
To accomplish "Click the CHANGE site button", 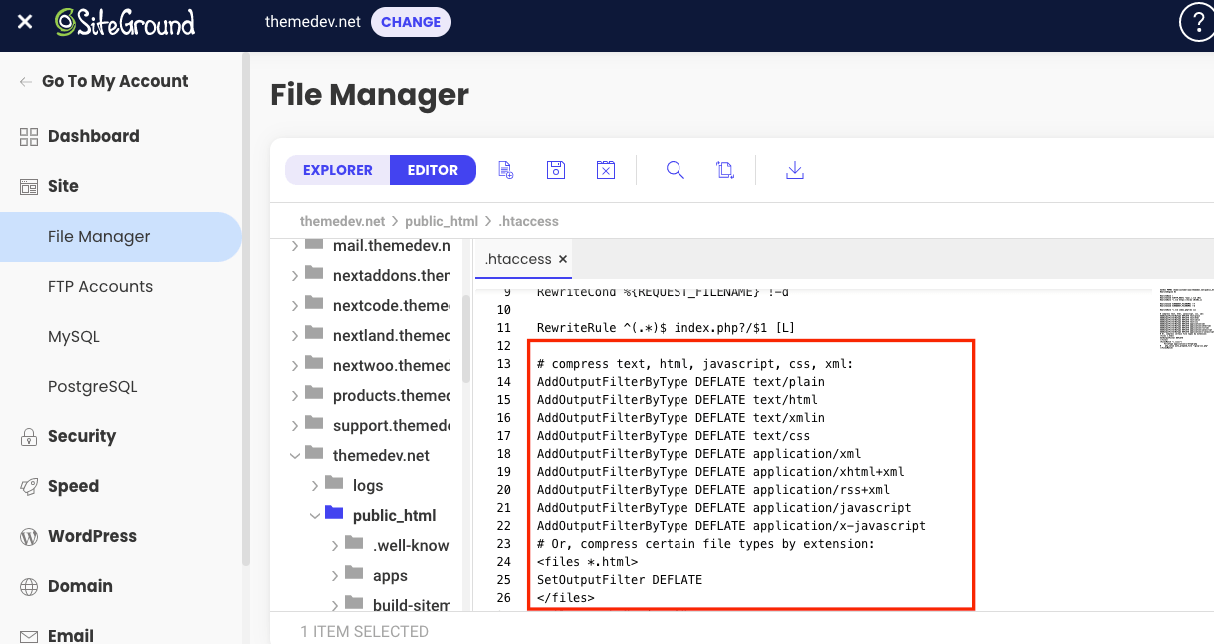I will (410, 21).
